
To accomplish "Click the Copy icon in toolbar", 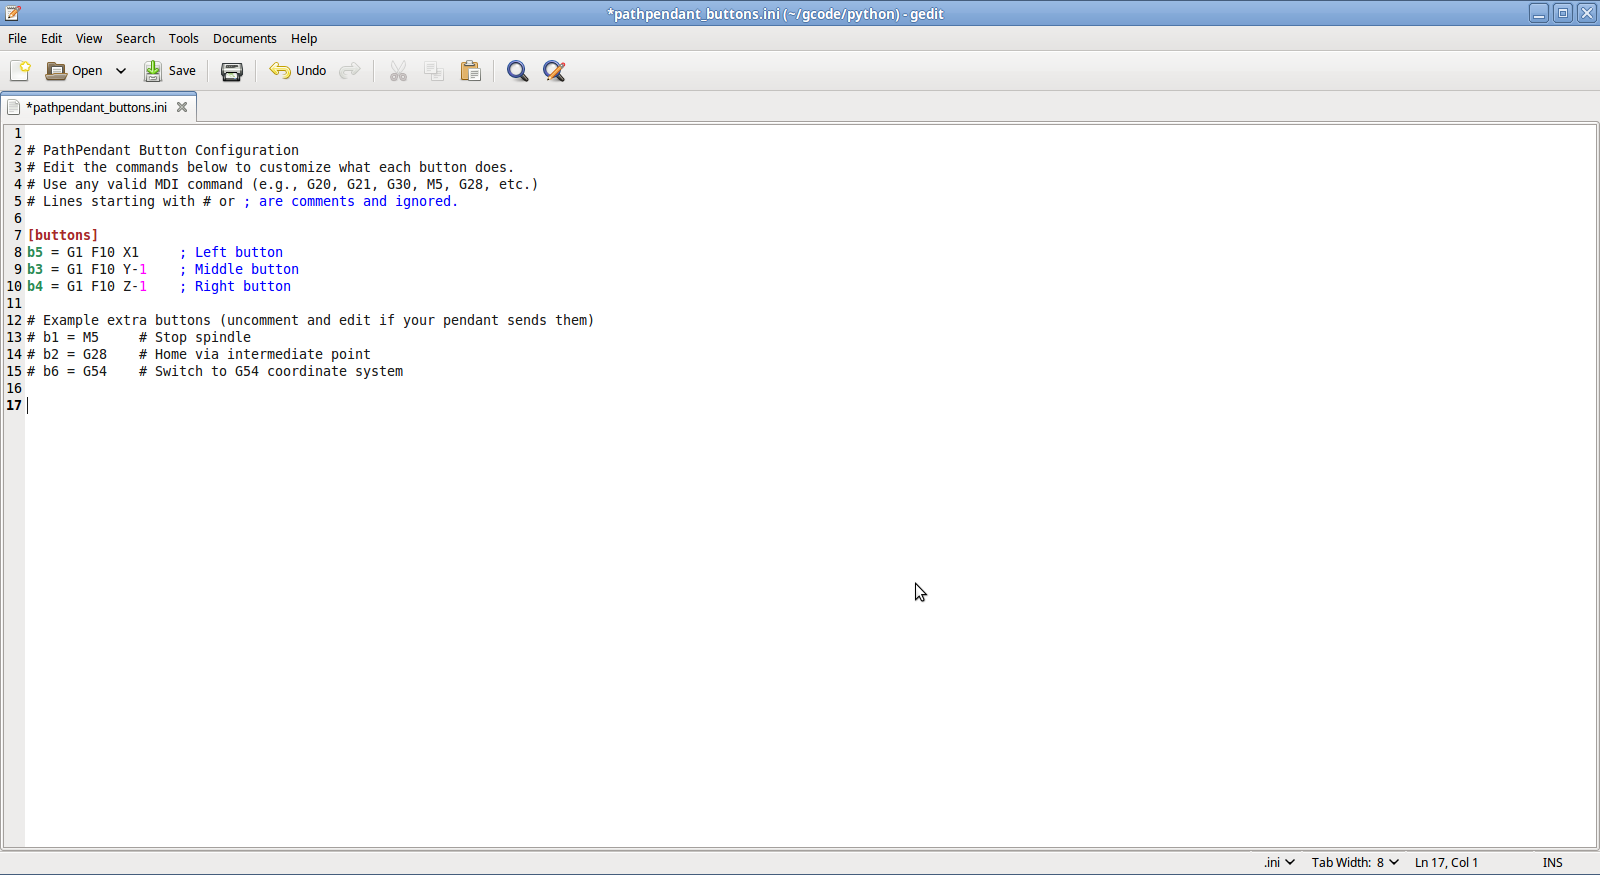I will (x=434, y=71).
